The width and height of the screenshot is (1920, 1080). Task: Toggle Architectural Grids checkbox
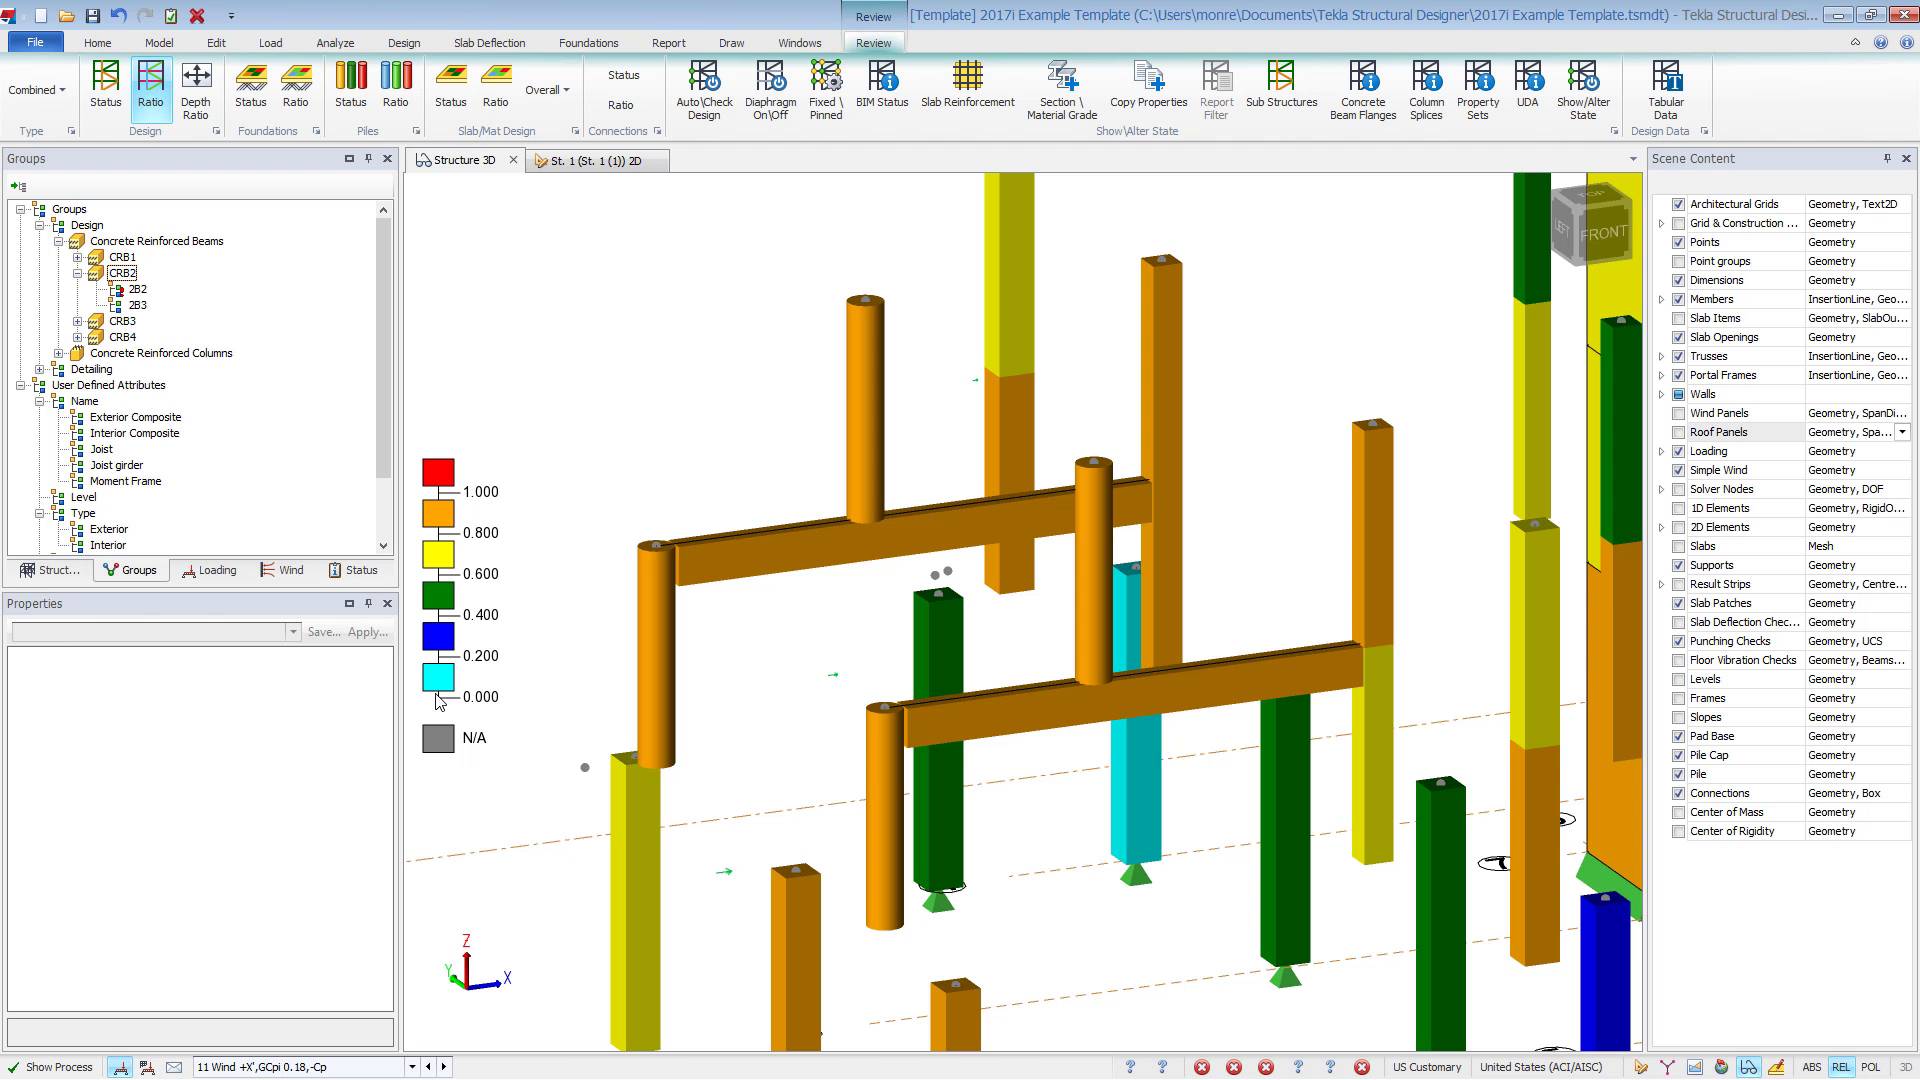click(1678, 204)
